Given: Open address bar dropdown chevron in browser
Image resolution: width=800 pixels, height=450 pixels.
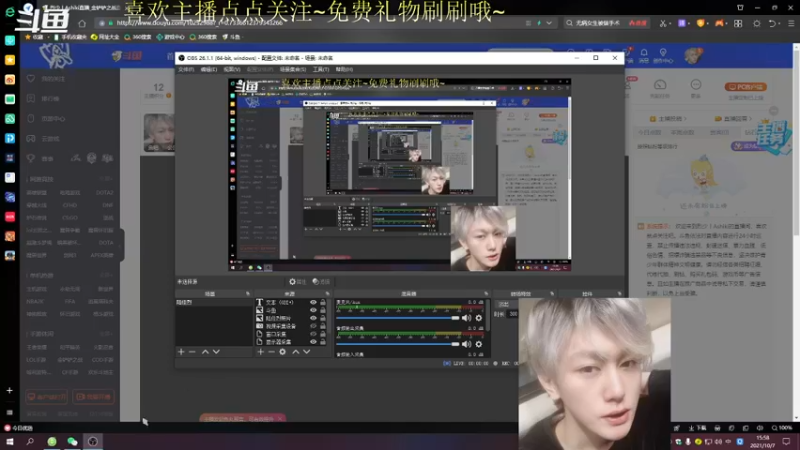Looking at the screenshot, I should coord(549,23).
